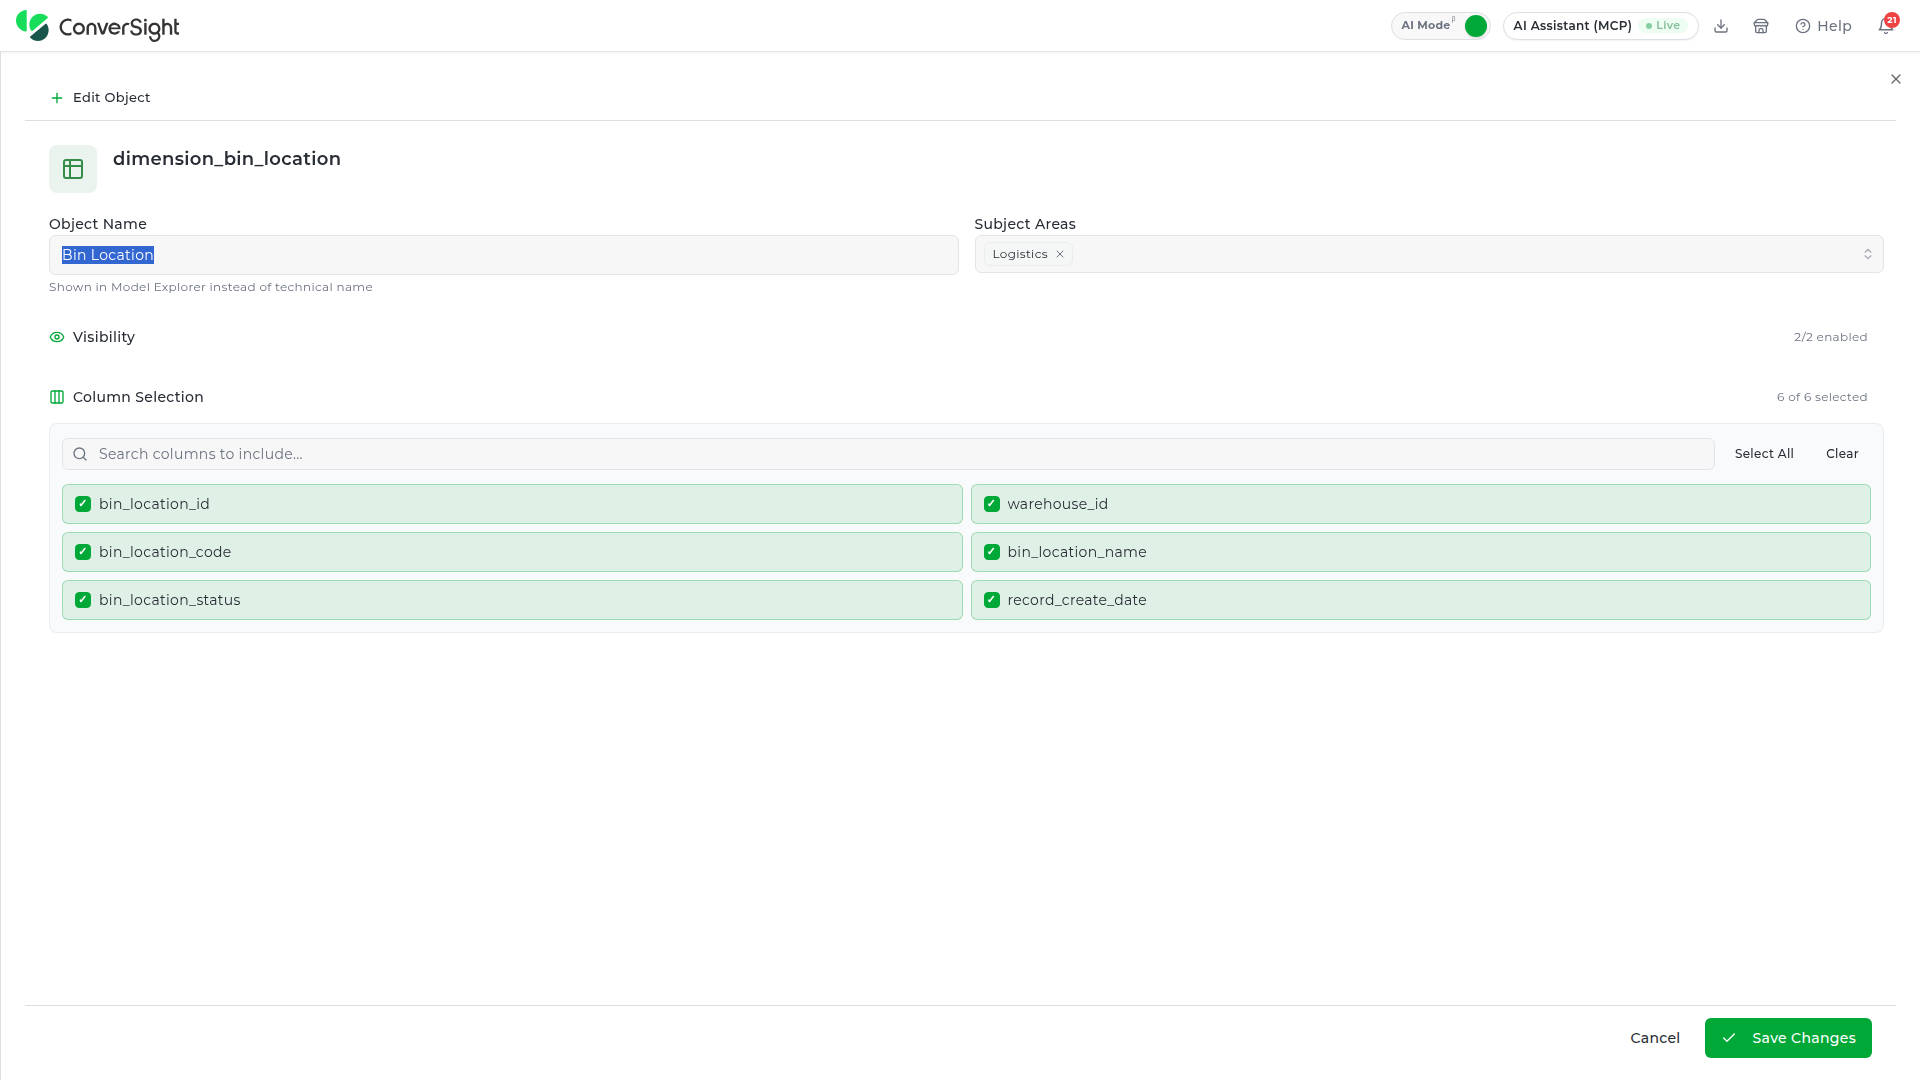The image size is (1920, 1080).
Task: Uncheck the record_create_date checkbox
Action: (x=992, y=600)
